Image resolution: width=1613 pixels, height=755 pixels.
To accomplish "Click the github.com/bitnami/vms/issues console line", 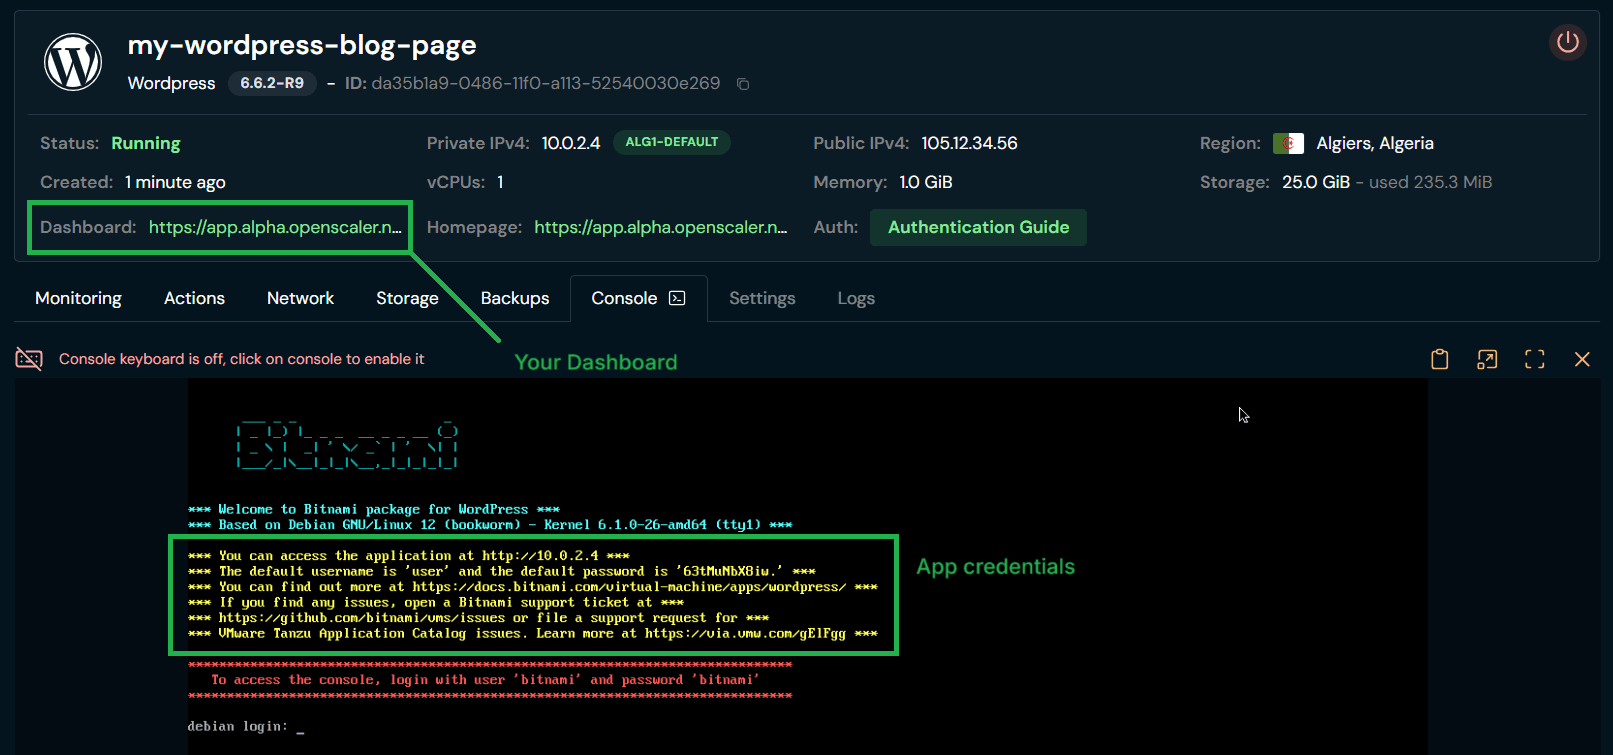I will point(479,618).
